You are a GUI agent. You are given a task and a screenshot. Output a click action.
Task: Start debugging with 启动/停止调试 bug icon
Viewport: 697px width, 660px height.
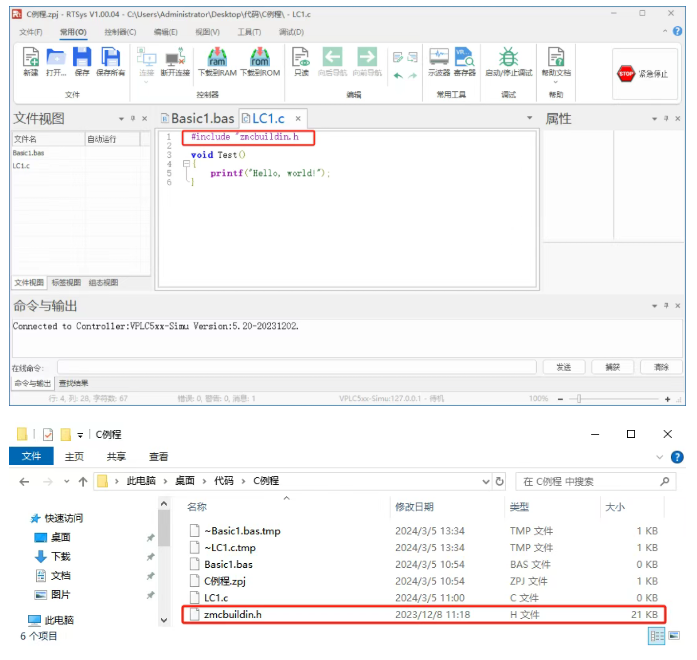[508, 60]
